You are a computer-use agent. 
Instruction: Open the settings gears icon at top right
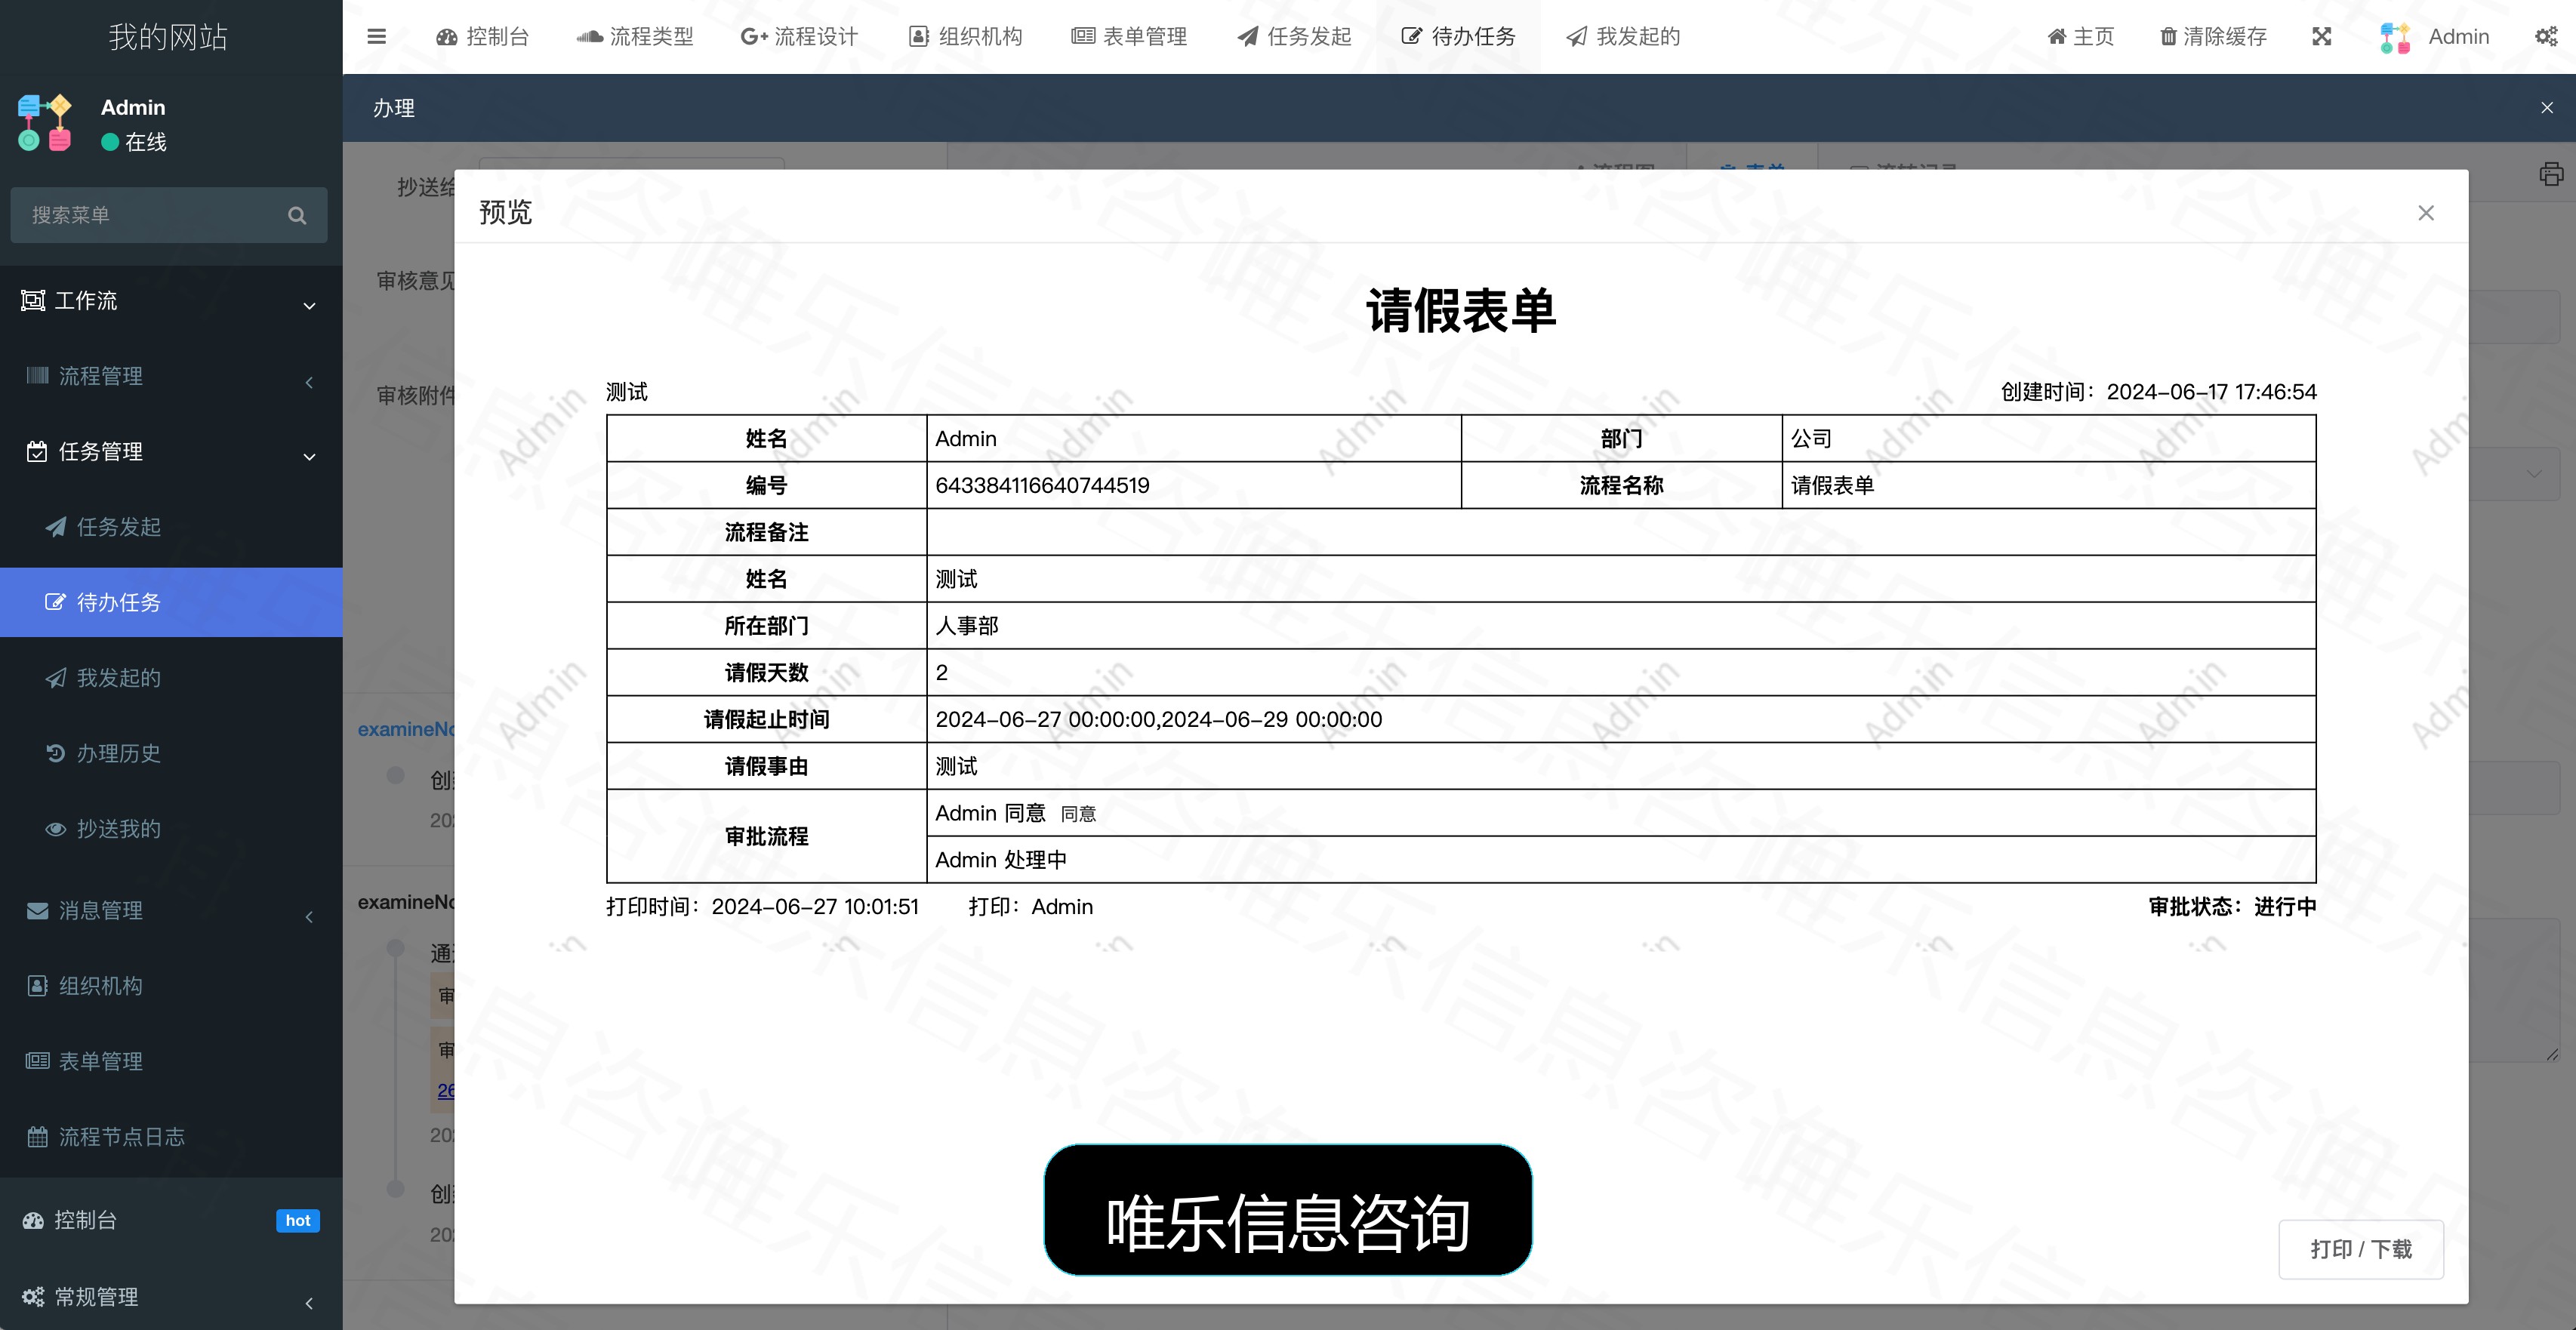coord(2546,37)
